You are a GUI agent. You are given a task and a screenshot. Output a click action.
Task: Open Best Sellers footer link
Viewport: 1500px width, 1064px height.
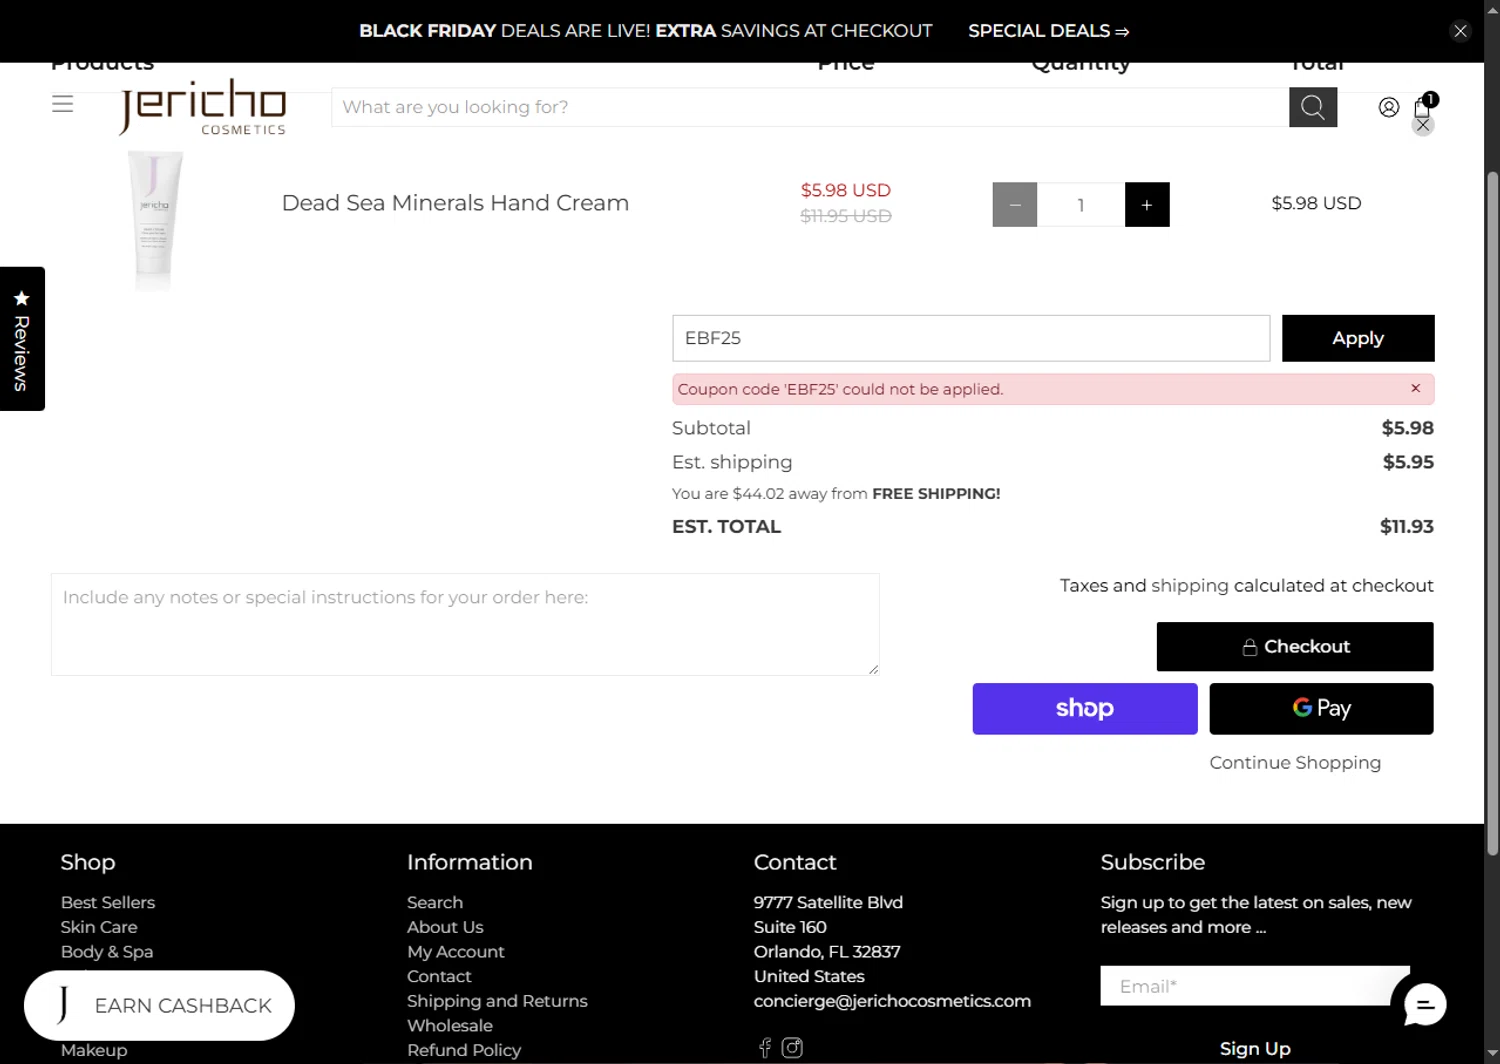(x=108, y=902)
